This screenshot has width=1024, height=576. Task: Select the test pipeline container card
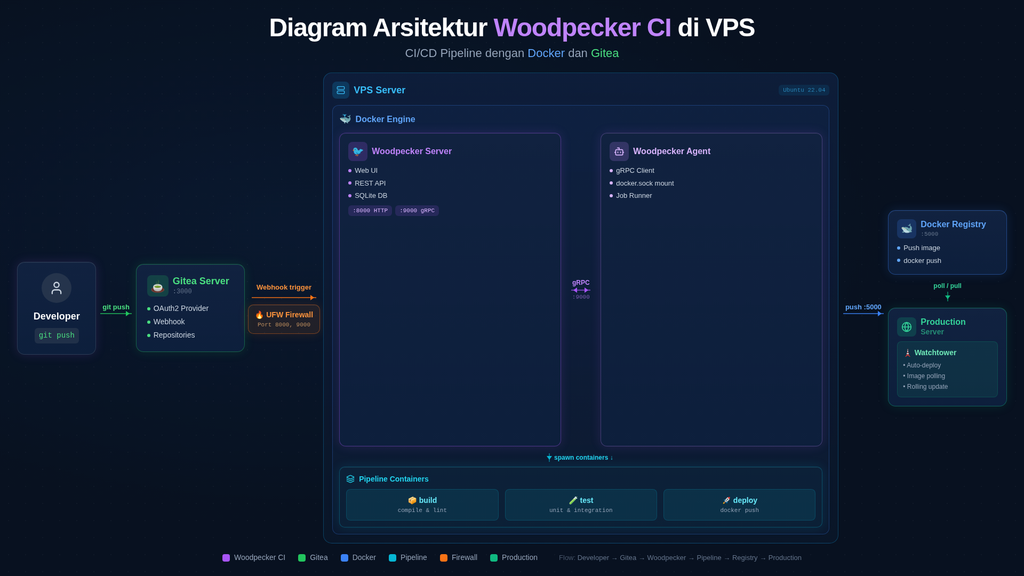(581, 505)
